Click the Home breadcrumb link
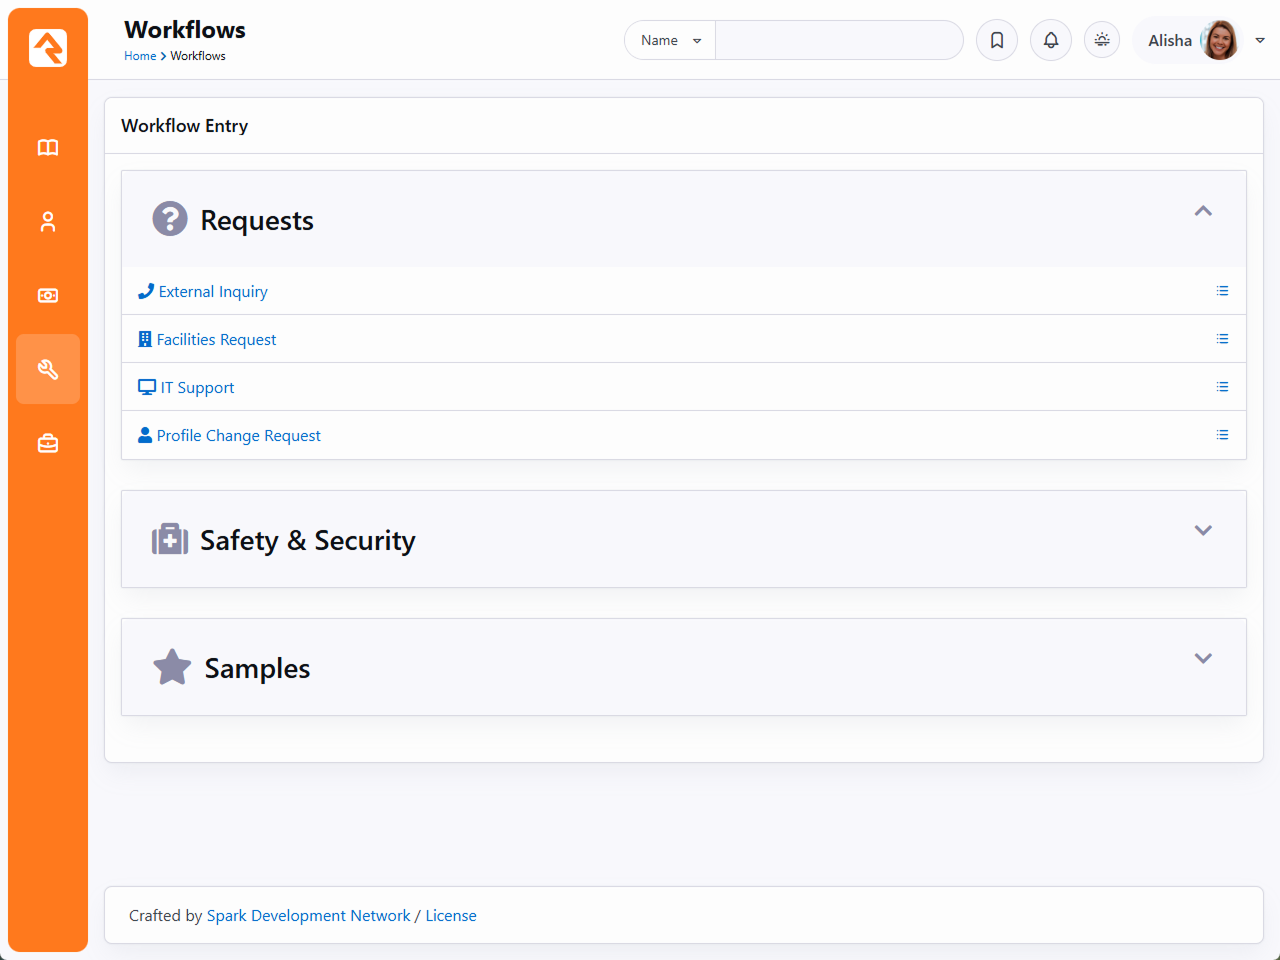 (140, 56)
